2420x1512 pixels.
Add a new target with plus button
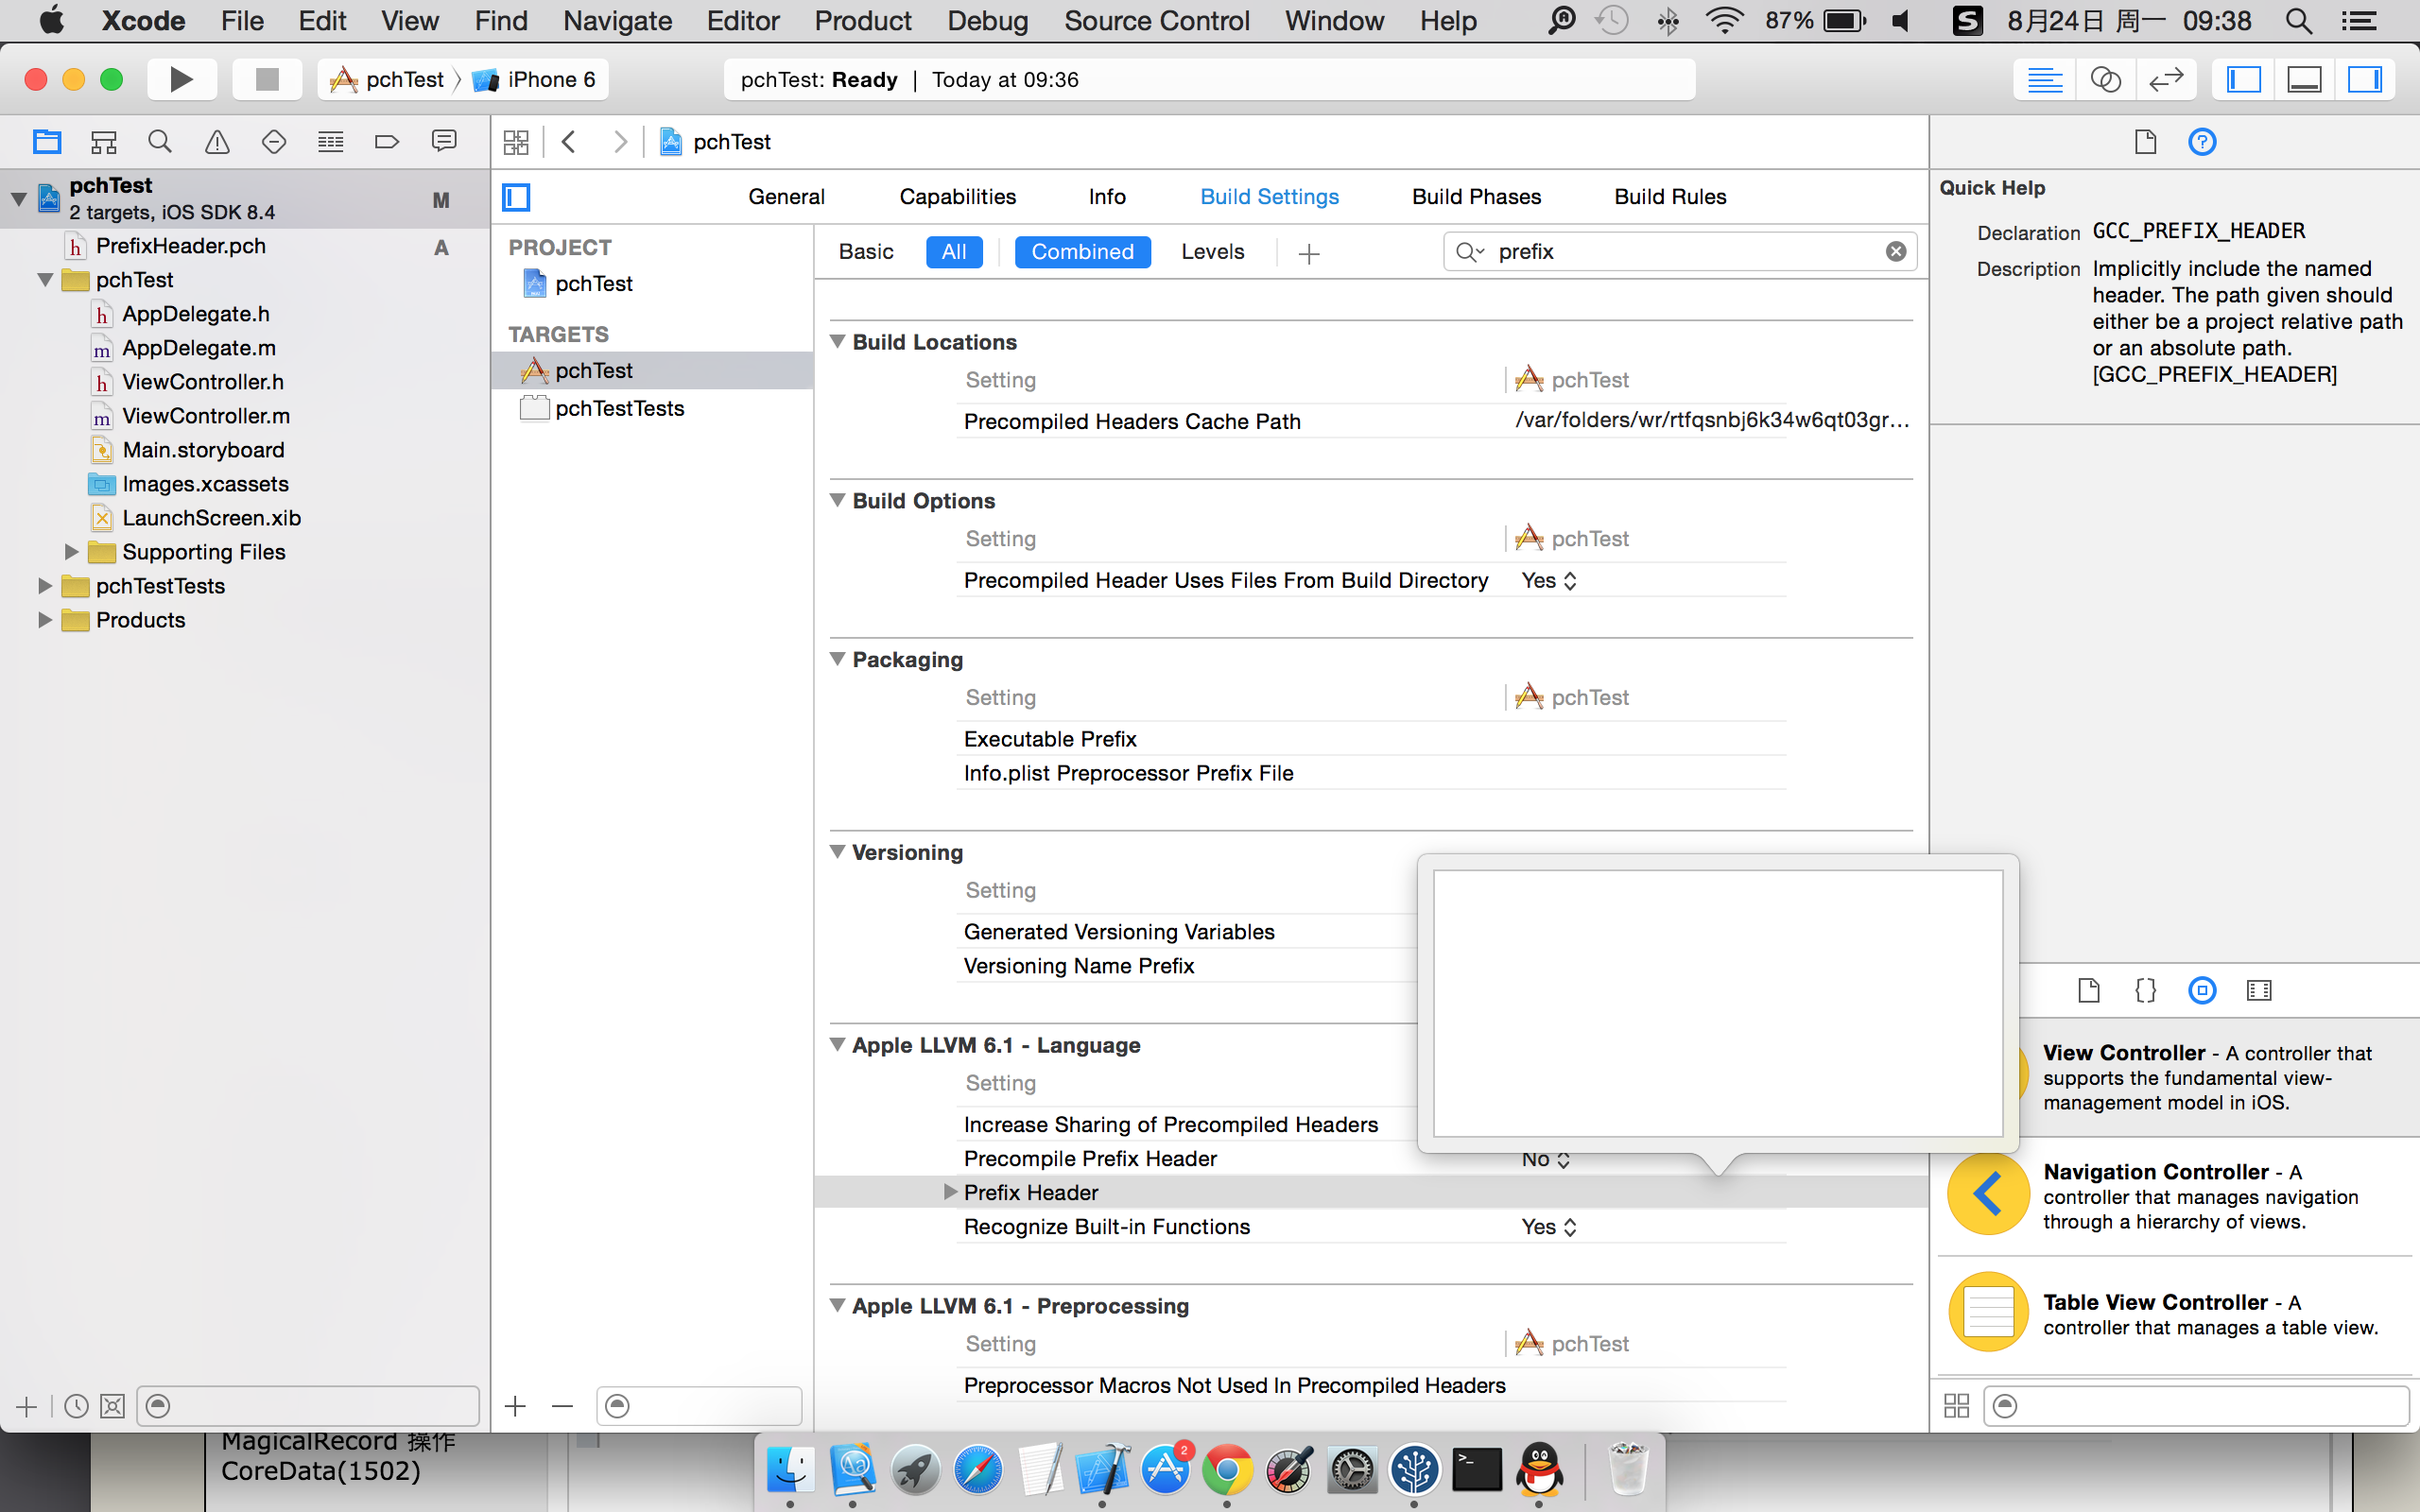(x=515, y=1406)
